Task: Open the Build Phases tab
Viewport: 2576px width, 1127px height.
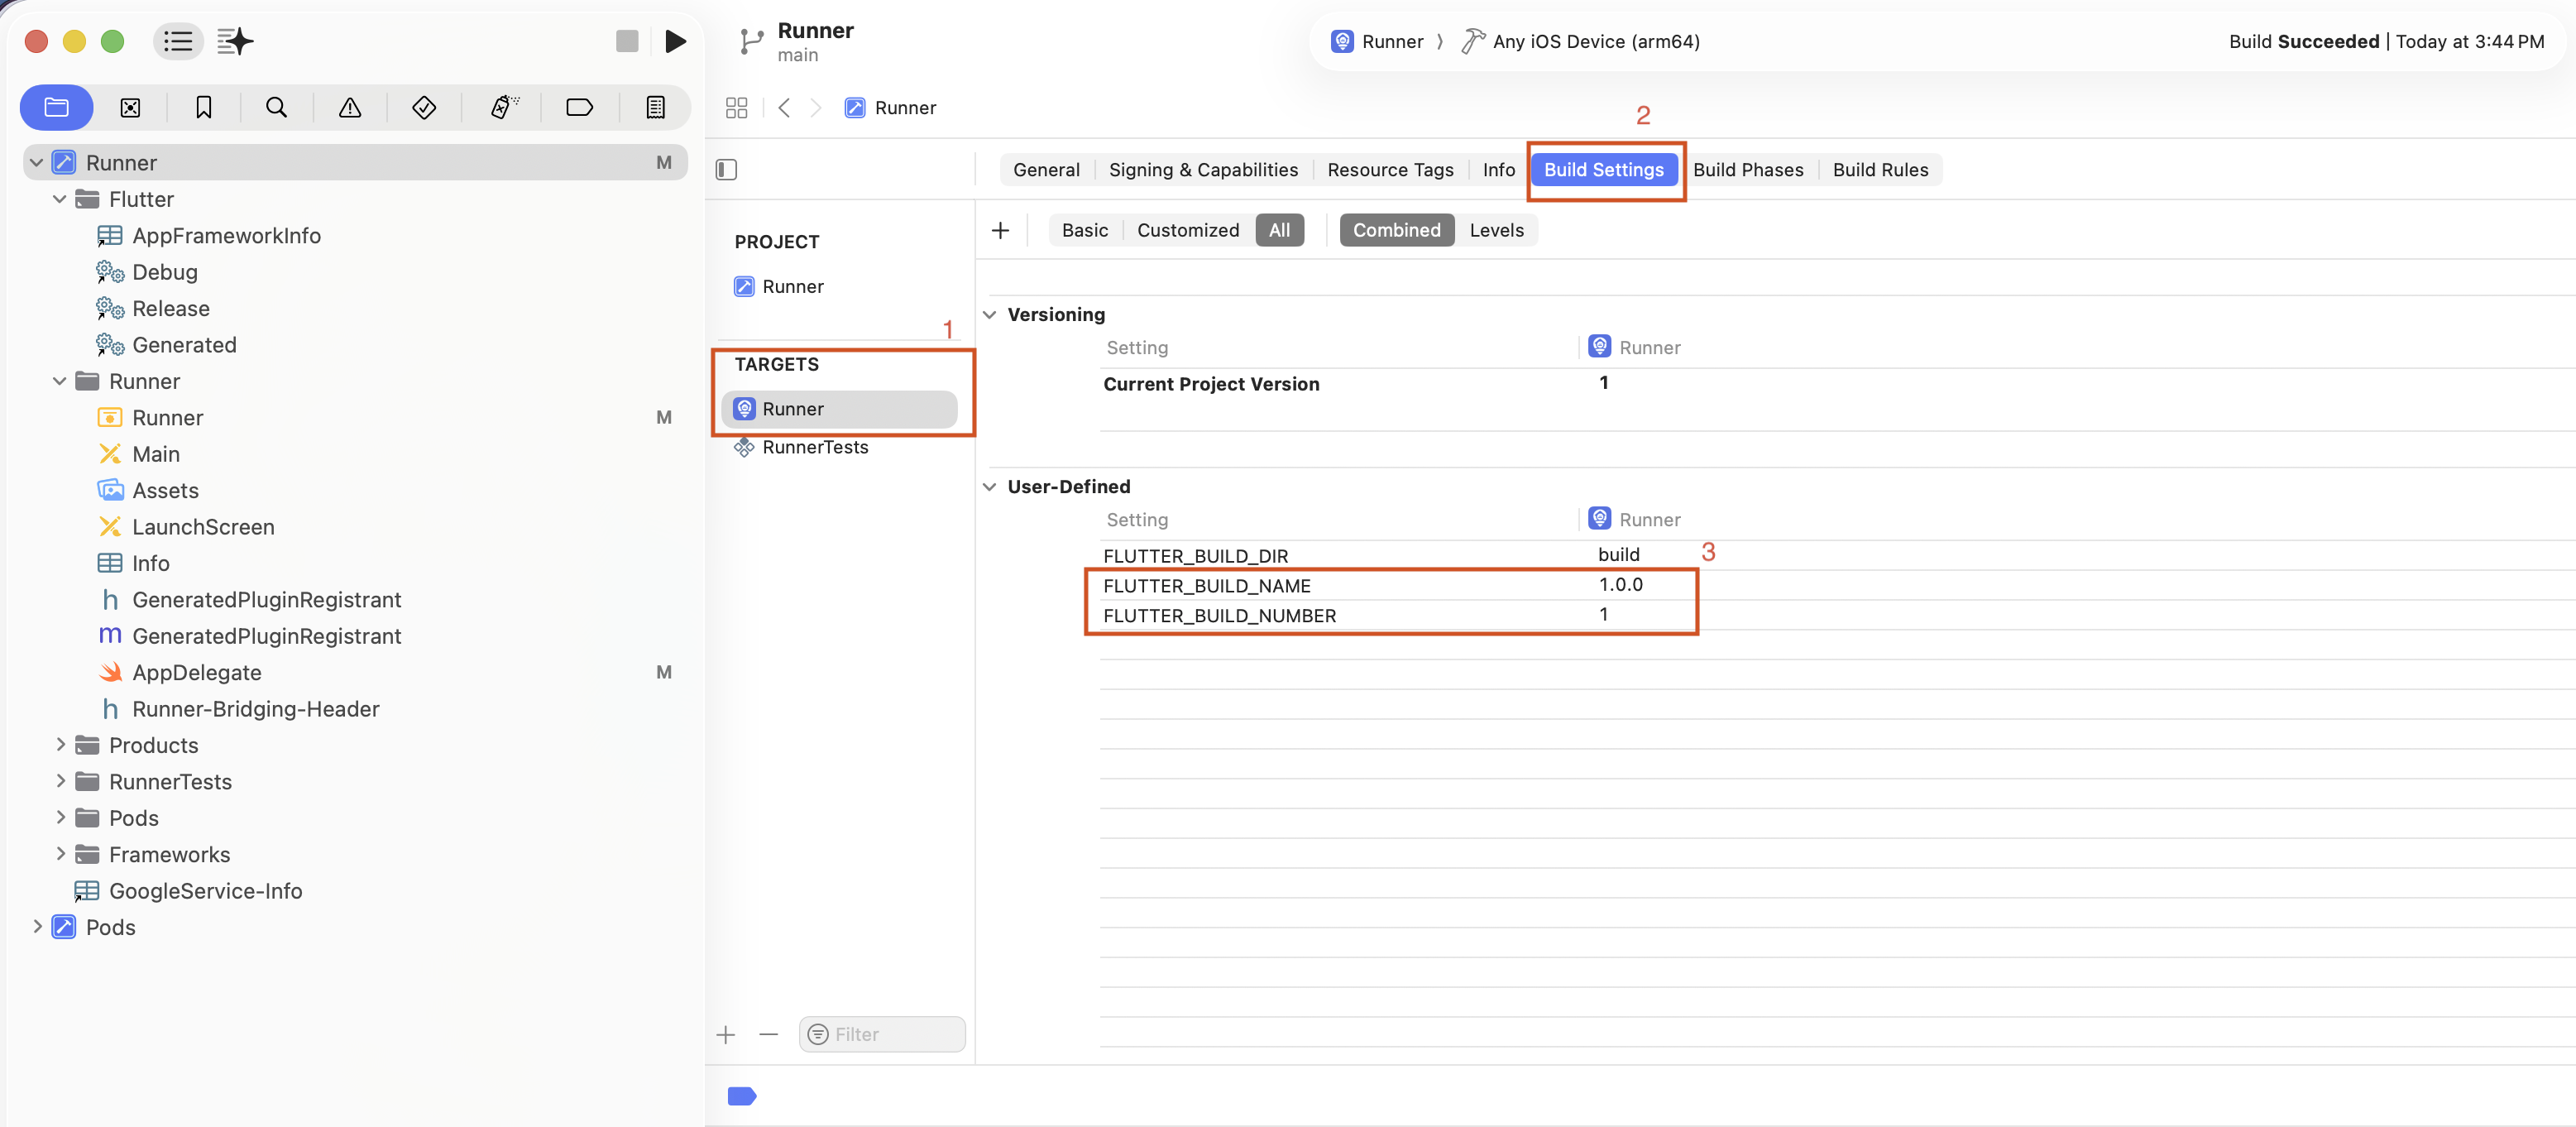Action: coord(1748,170)
